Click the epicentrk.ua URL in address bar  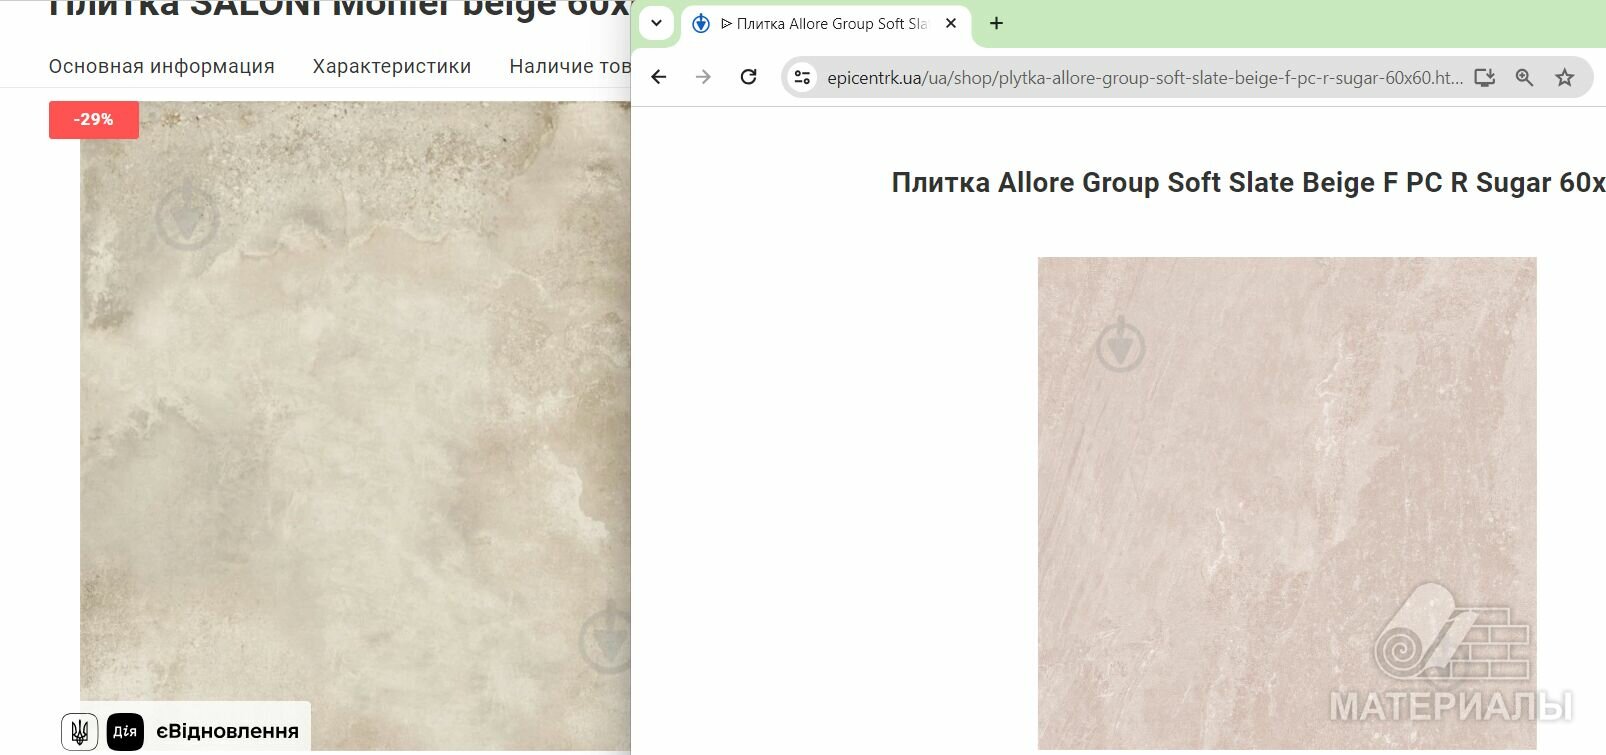1144,77
